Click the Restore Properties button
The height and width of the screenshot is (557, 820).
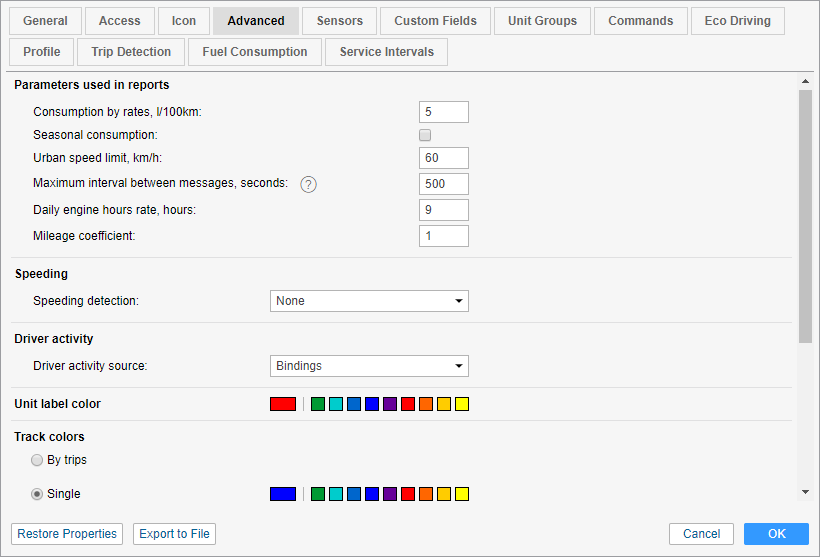click(67, 534)
